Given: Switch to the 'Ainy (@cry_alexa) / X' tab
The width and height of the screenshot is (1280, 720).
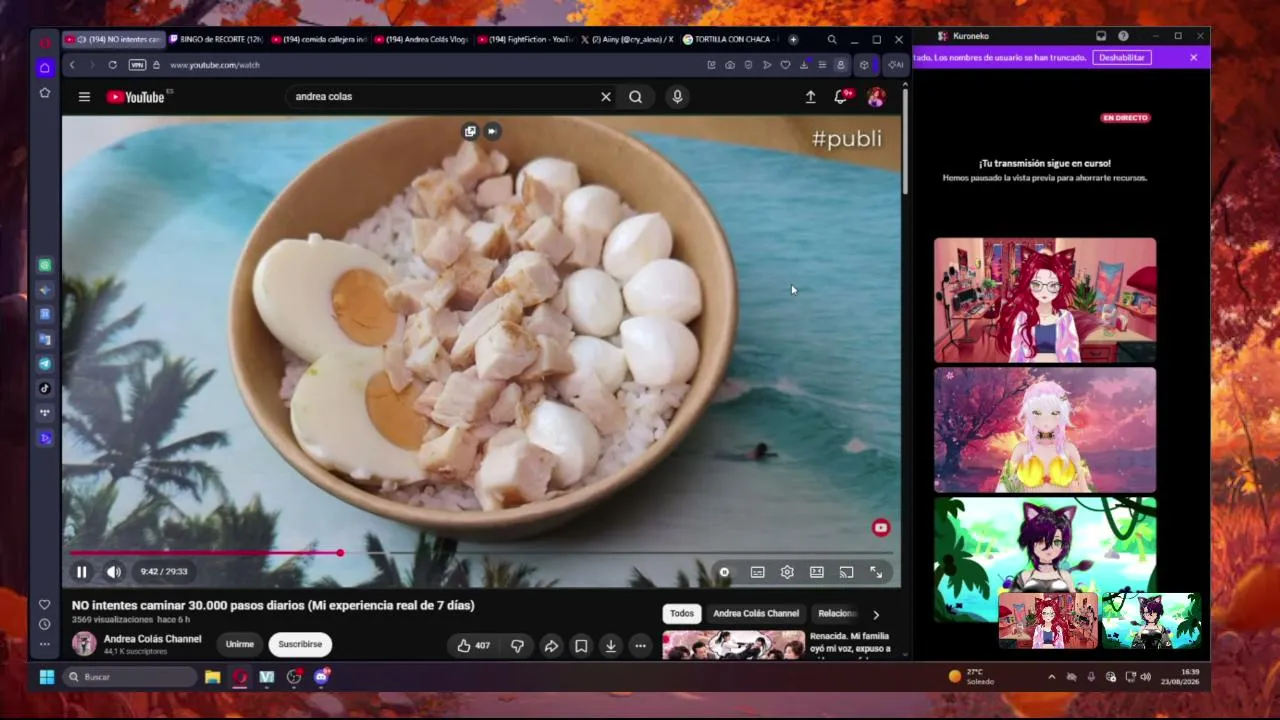Looking at the screenshot, I should coord(627,40).
